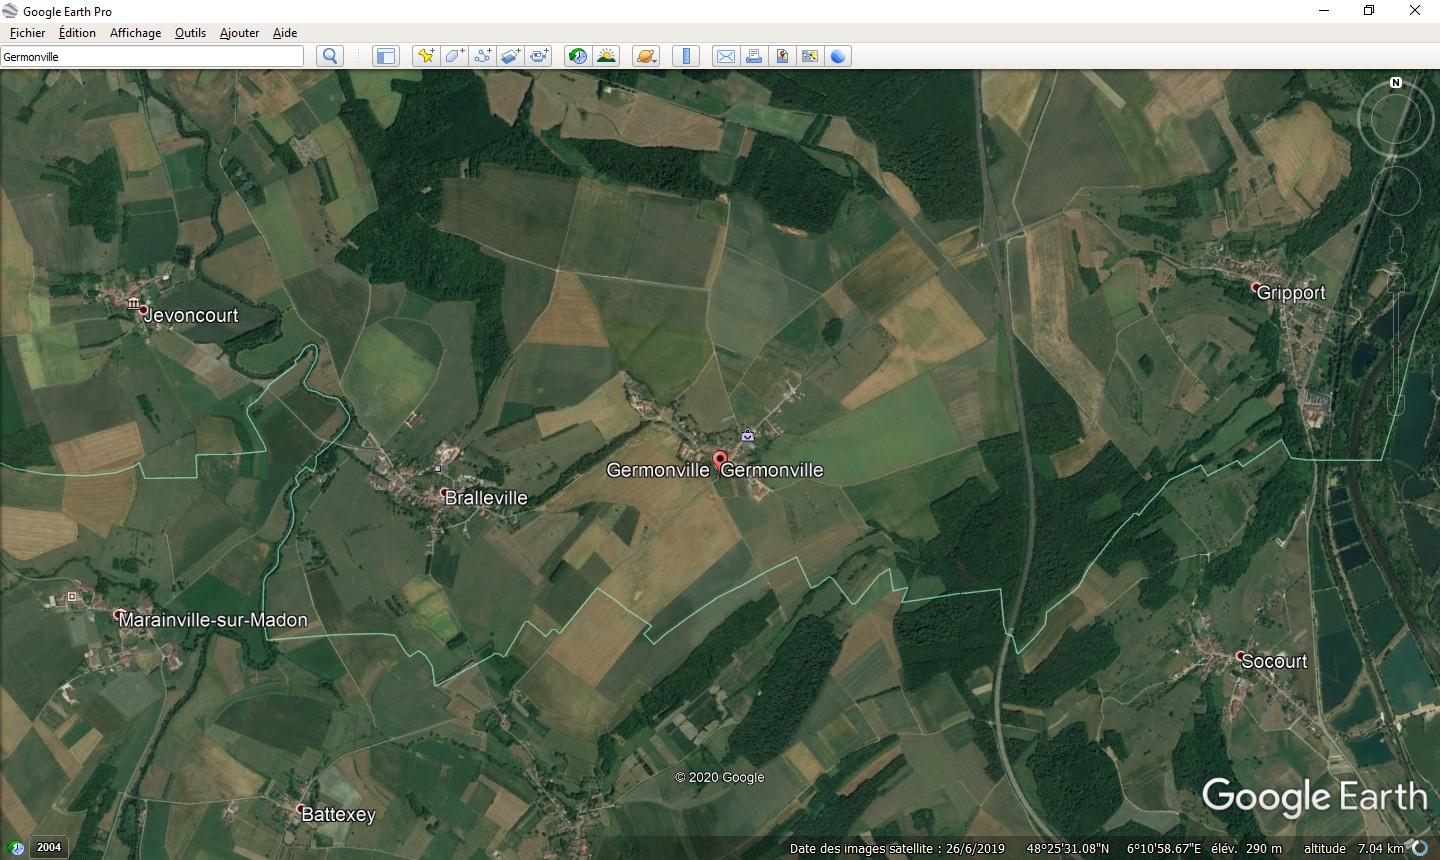Close the Google Earth Pro window
This screenshot has height=860, width=1440.
click(x=1415, y=11)
